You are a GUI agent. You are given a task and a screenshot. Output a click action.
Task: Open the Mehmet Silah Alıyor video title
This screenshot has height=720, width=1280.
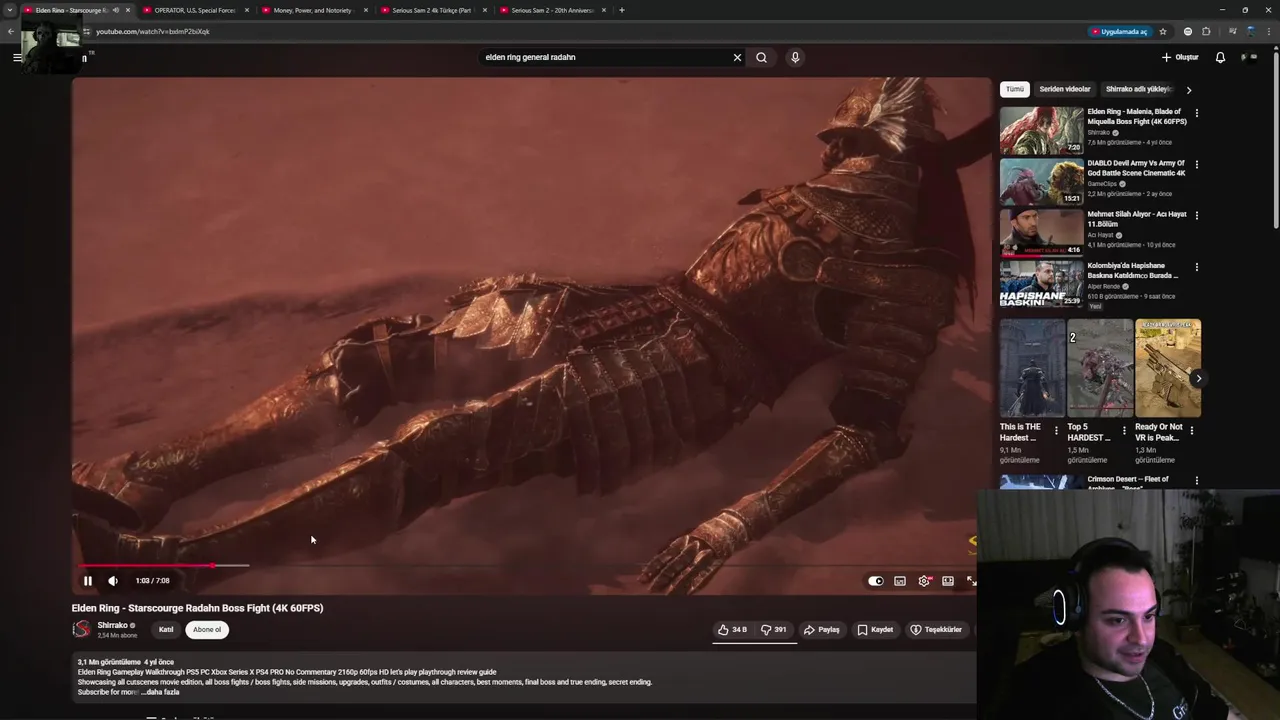[1136, 219]
